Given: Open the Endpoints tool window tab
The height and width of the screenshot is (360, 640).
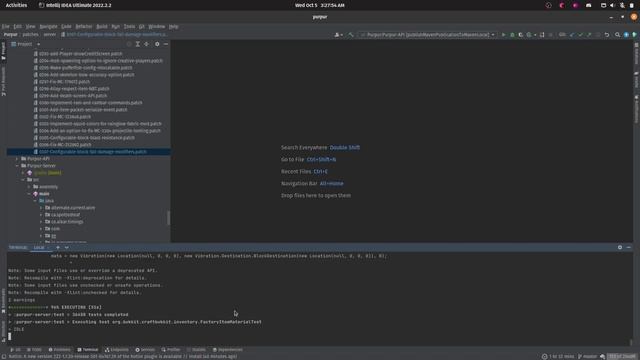Looking at the screenshot, I should pyautogui.click(x=117, y=350).
